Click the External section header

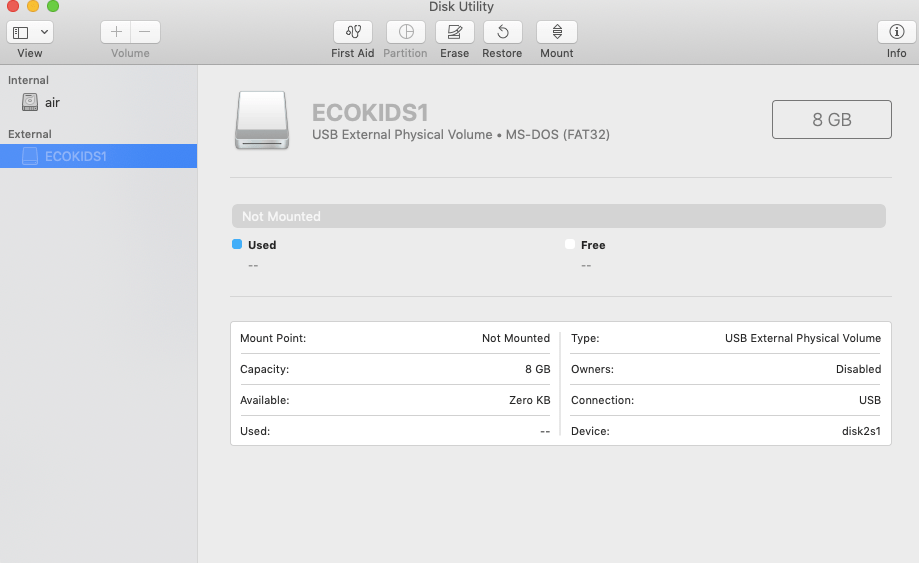(30, 134)
